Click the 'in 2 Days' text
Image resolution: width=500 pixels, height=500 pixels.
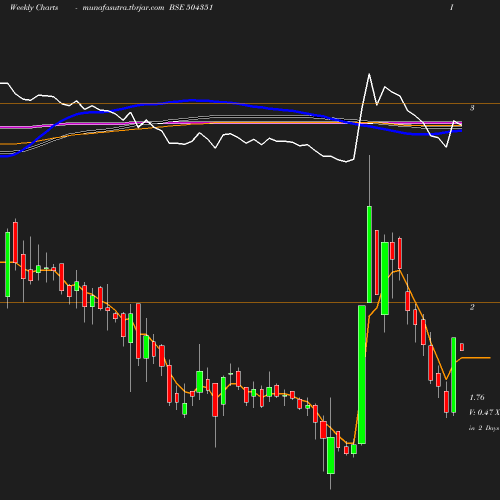484,428
